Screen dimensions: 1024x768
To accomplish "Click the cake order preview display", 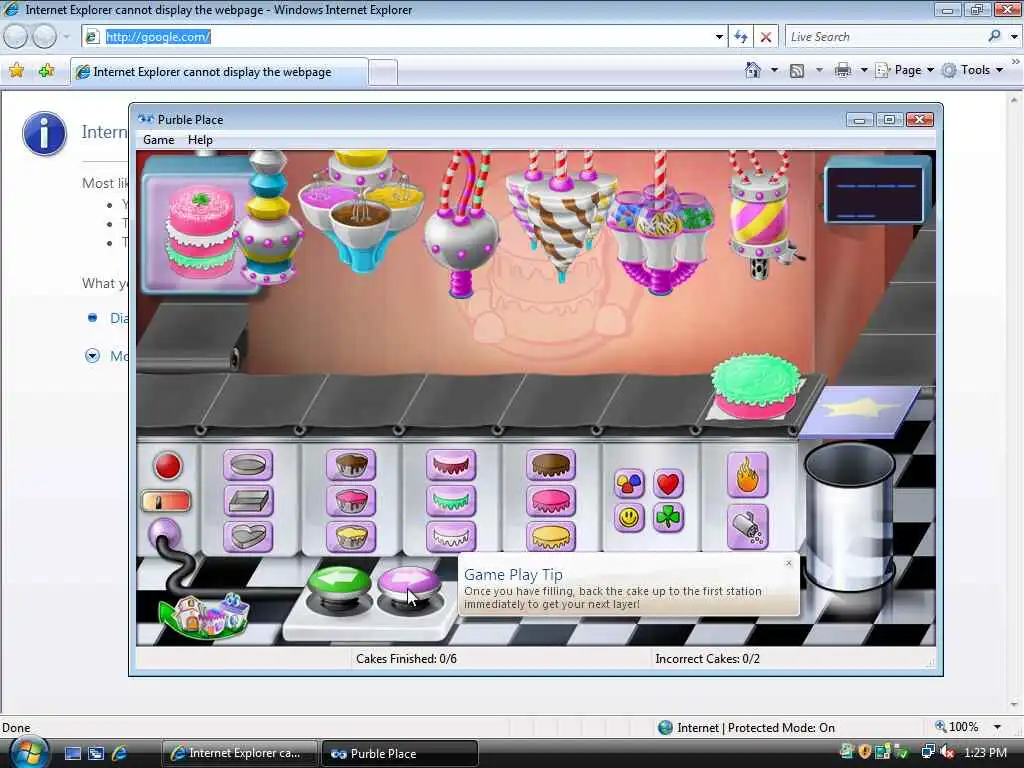I will point(199,225).
